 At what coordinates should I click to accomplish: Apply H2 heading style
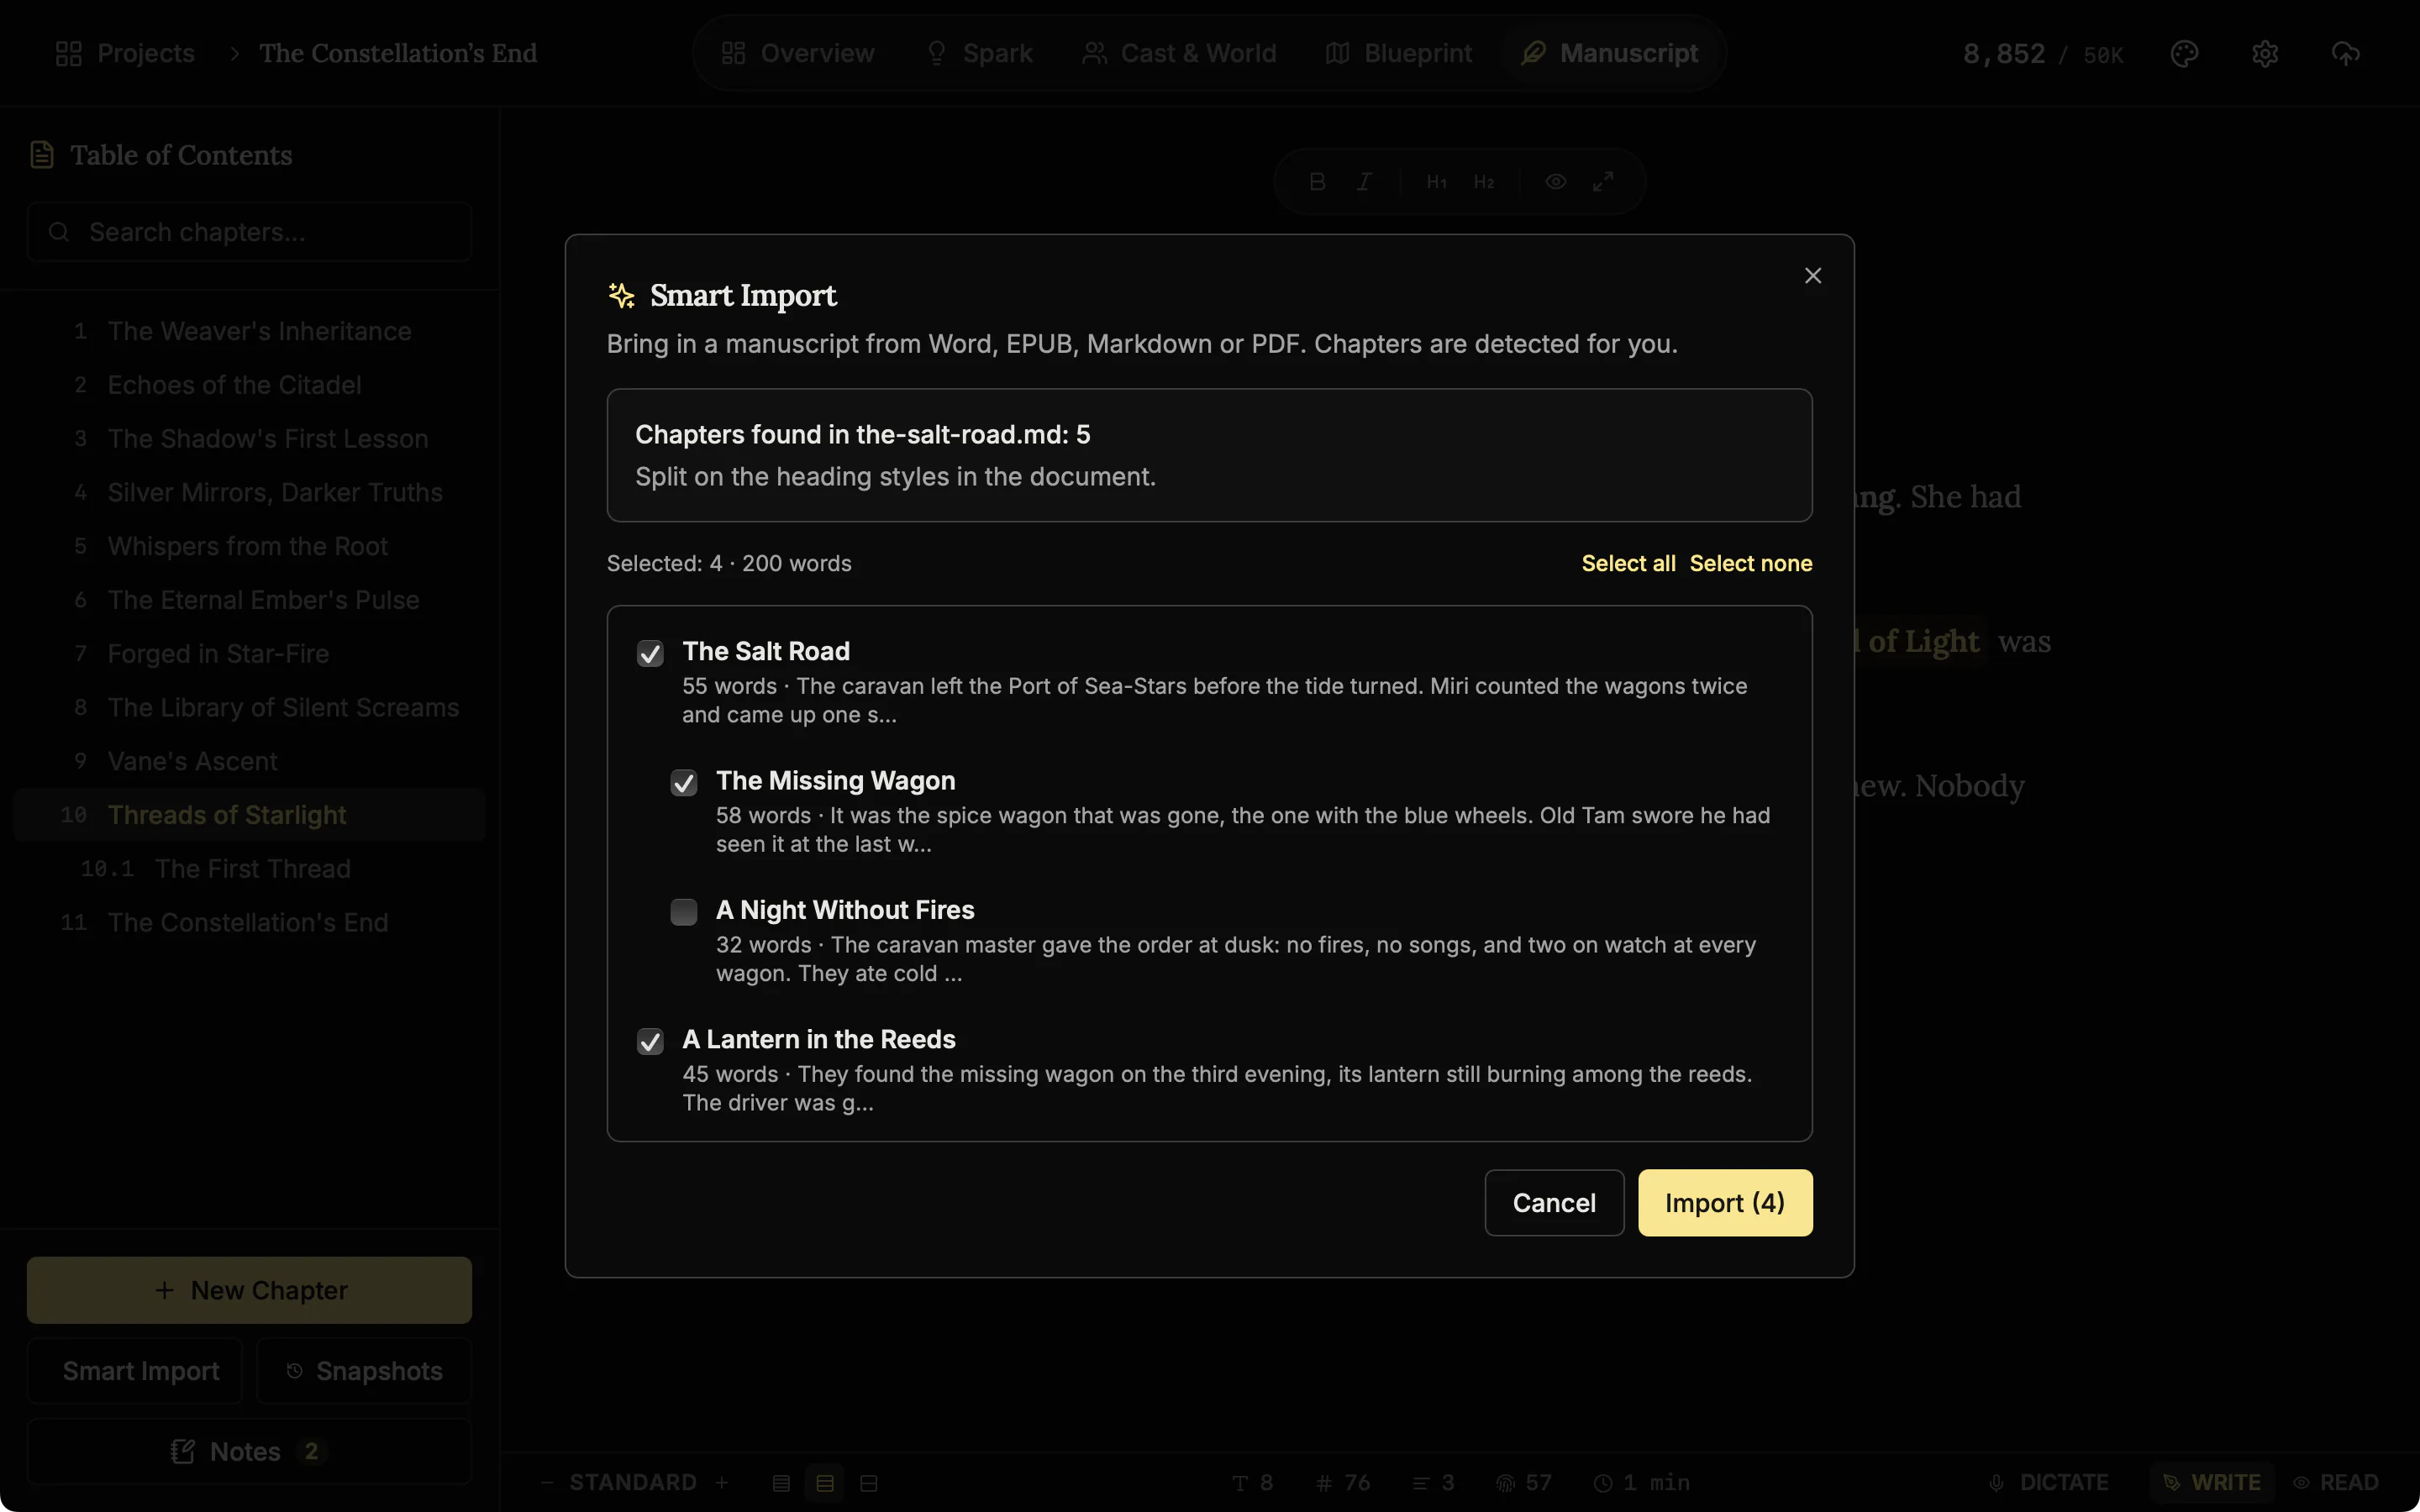(x=1484, y=182)
